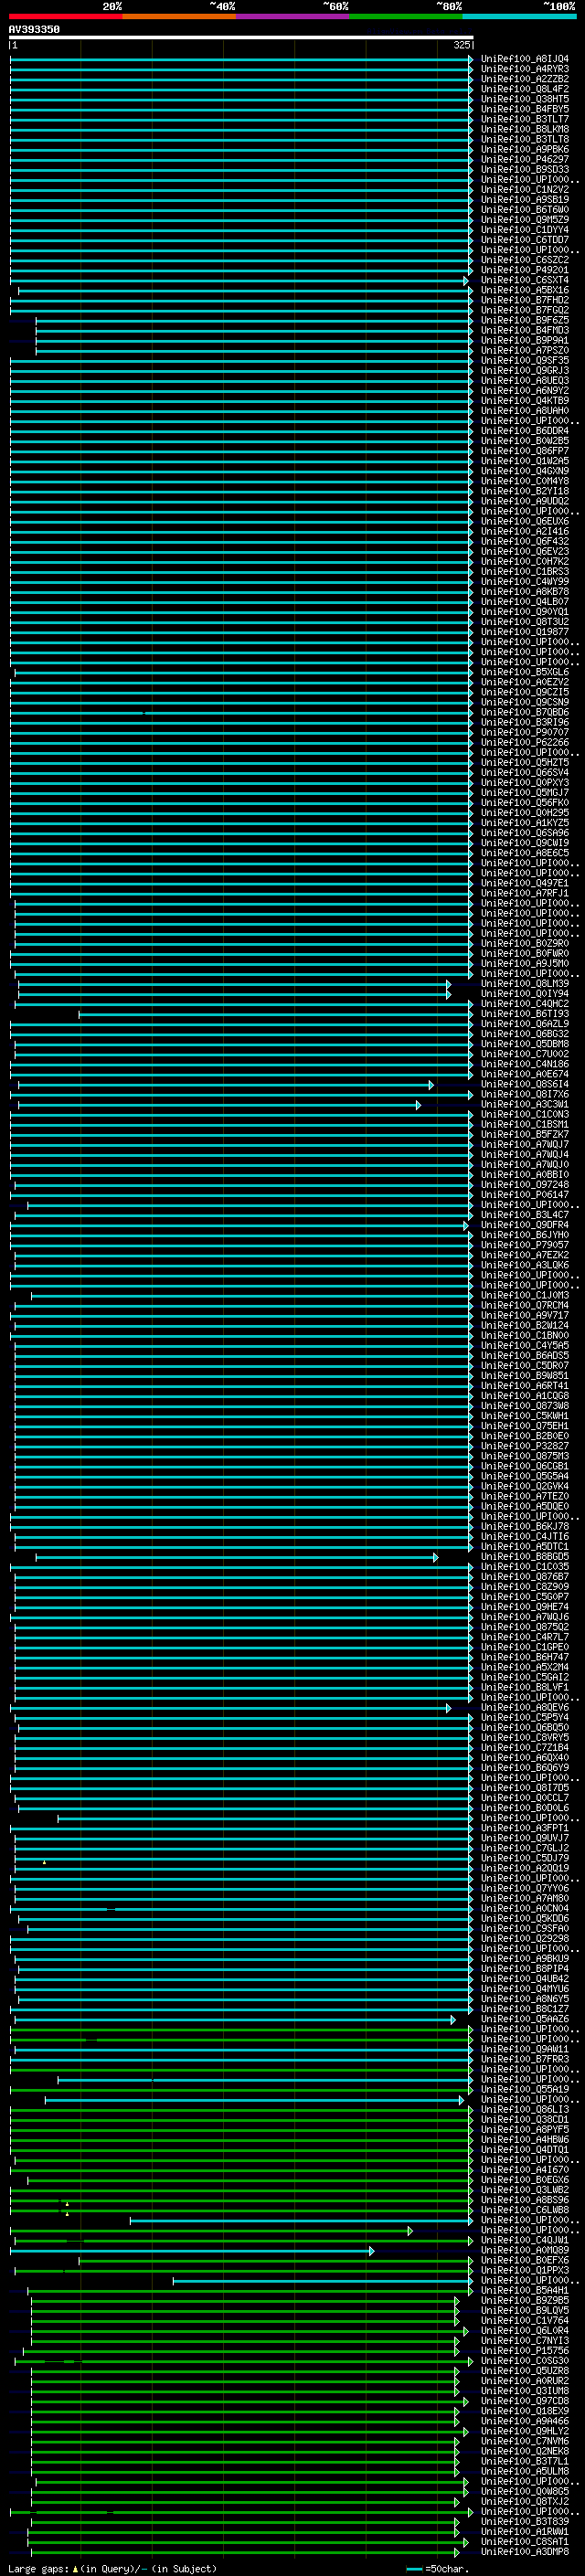Open hit UniRef100_P46297
The image size is (585, 2576).
(524, 159)
